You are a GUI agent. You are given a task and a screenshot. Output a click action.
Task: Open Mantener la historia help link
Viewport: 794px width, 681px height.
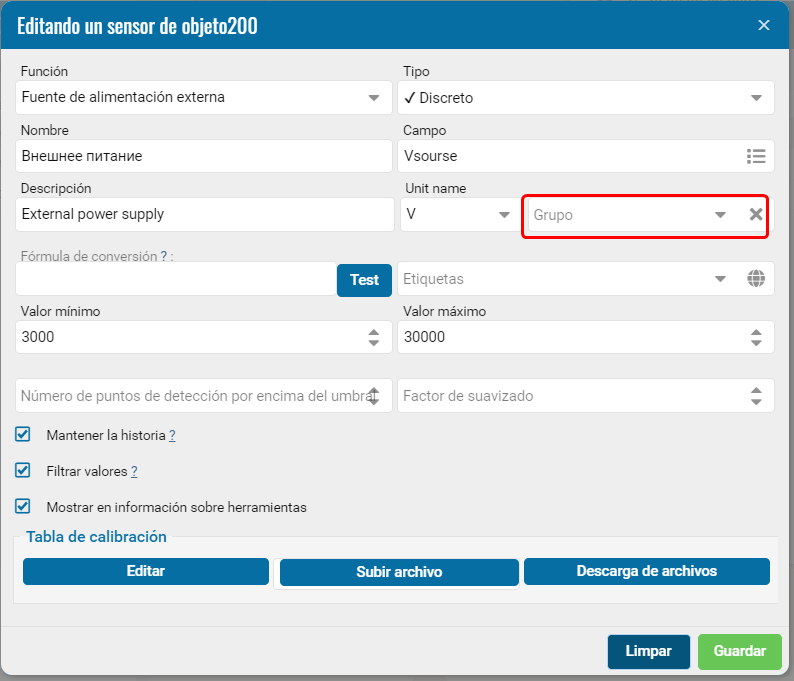point(172,435)
